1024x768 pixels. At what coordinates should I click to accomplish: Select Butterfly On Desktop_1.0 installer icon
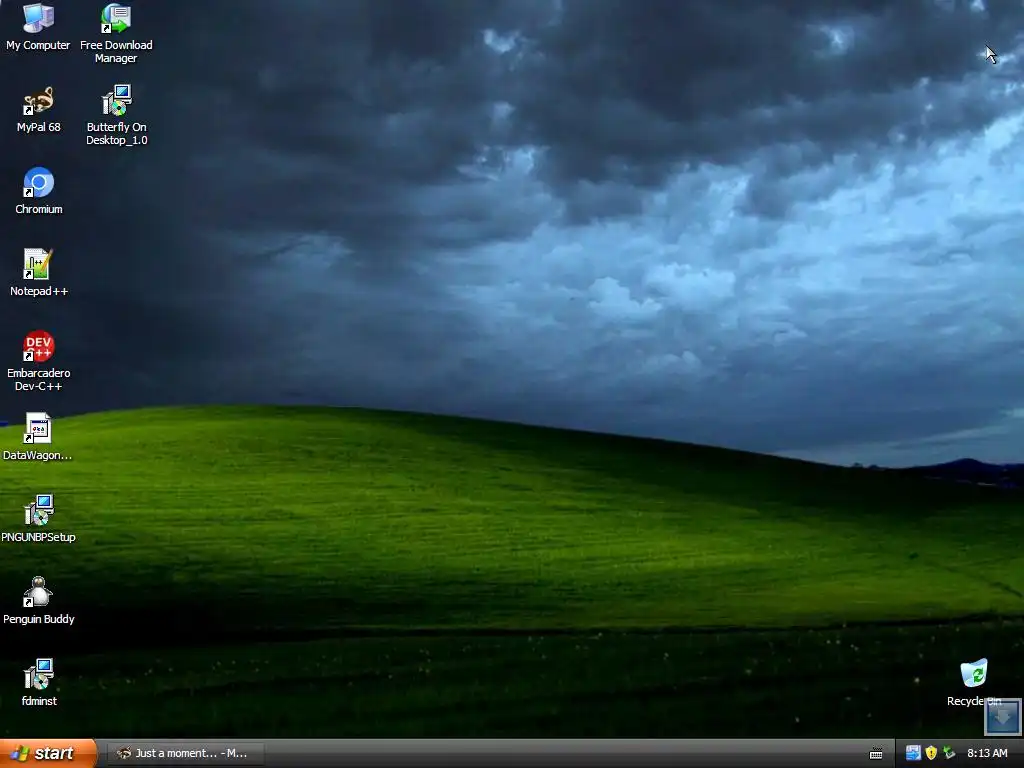coord(117,114)
